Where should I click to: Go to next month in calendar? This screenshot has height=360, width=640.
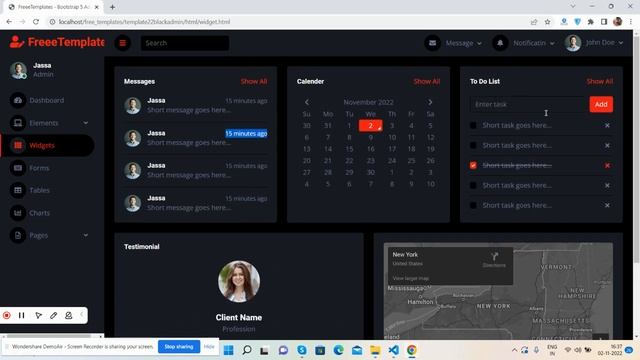430,102
